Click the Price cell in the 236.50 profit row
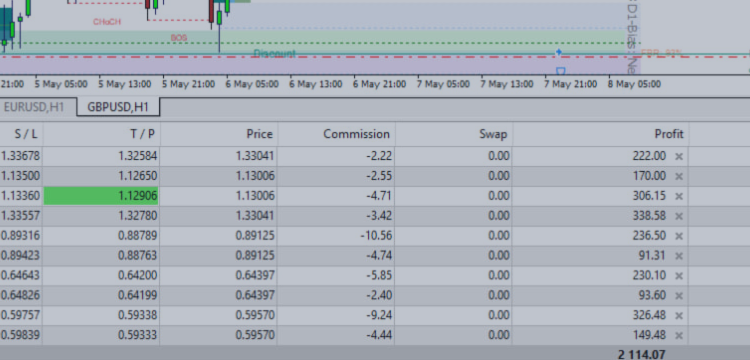 pyautogui.click(x=255, y=236)
